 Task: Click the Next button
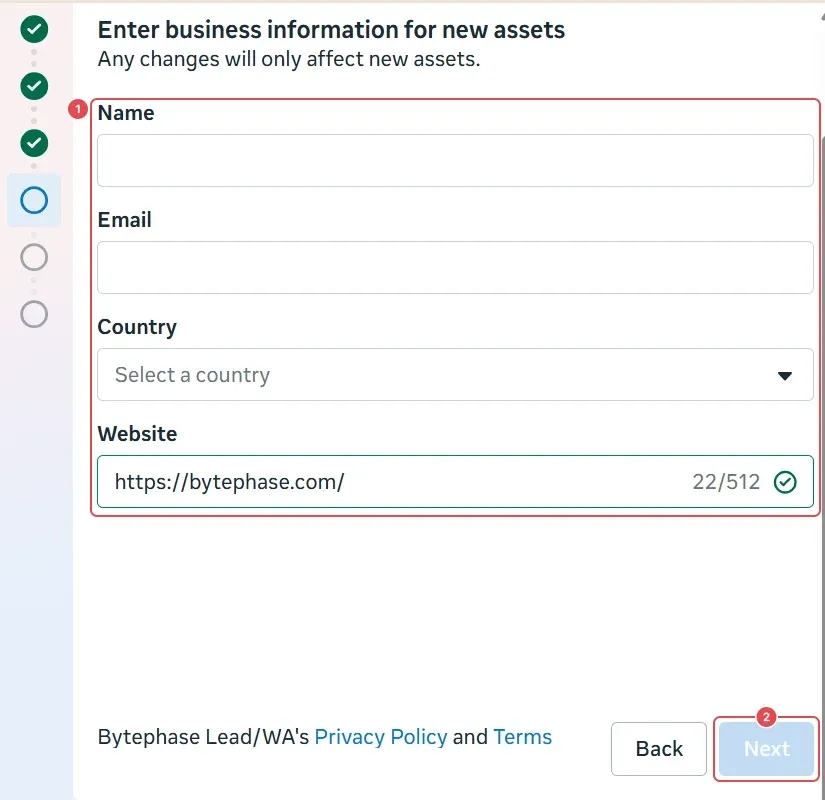click(767, 748)
